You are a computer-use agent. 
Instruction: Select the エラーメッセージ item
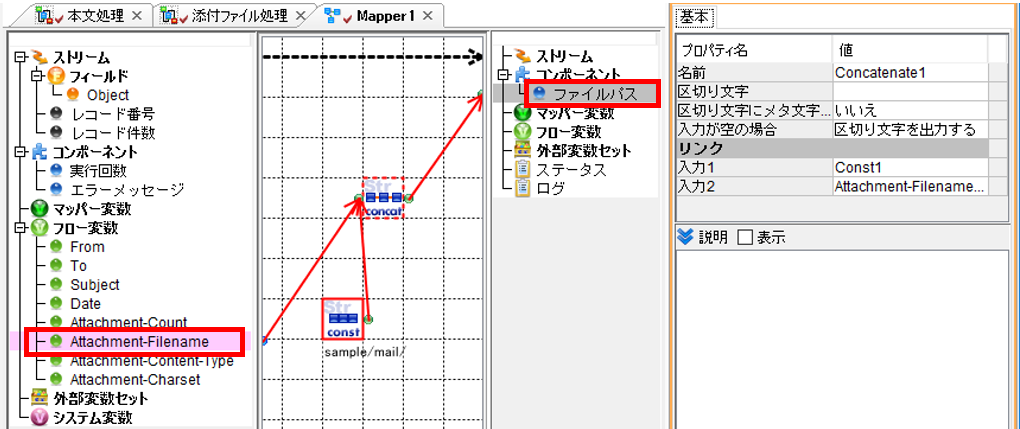(127, 190)
